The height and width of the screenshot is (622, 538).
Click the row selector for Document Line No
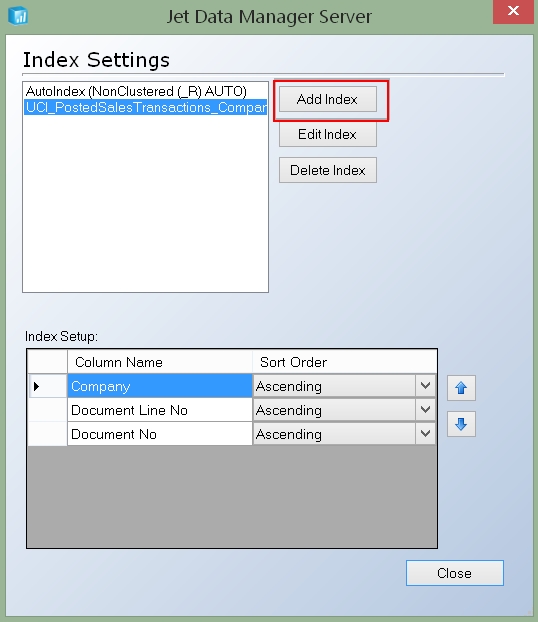point(47,410)
